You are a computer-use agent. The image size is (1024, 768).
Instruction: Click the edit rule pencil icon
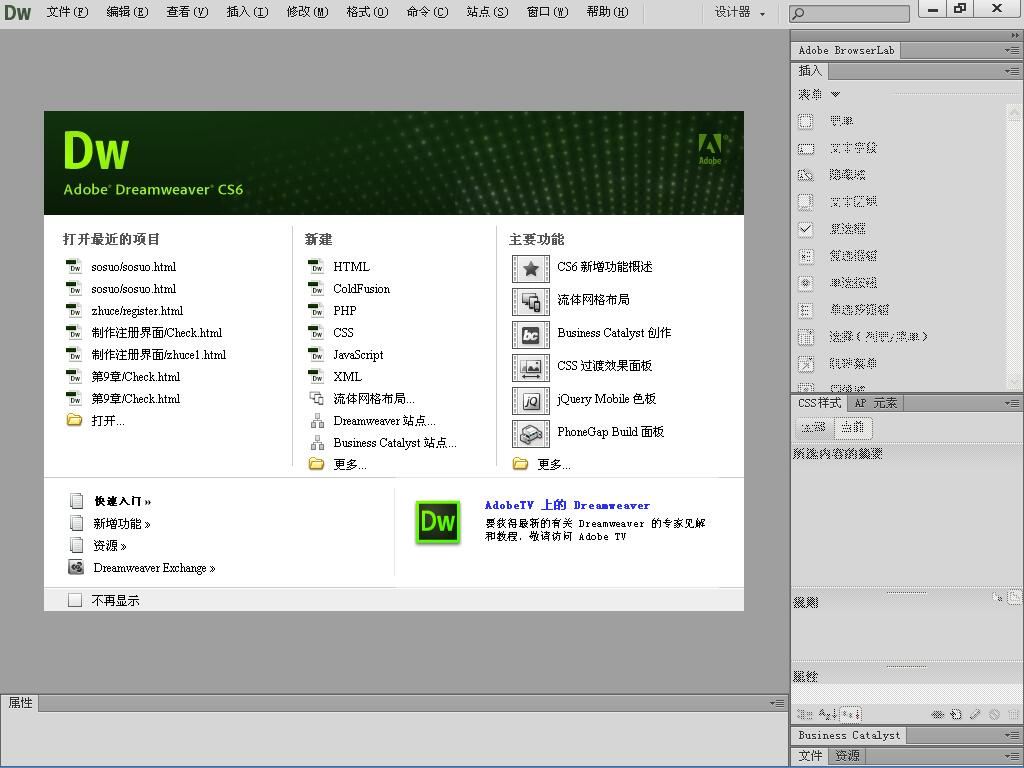tap(975, 714)
